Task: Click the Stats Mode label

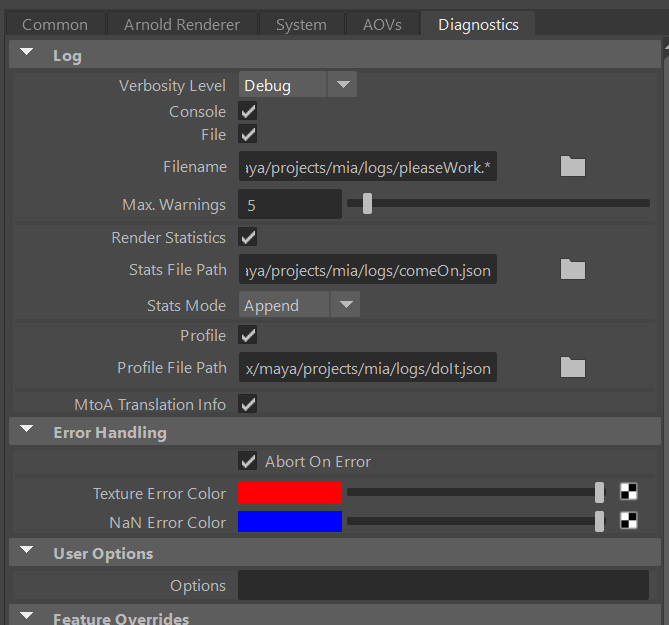Action: [186, 305]
